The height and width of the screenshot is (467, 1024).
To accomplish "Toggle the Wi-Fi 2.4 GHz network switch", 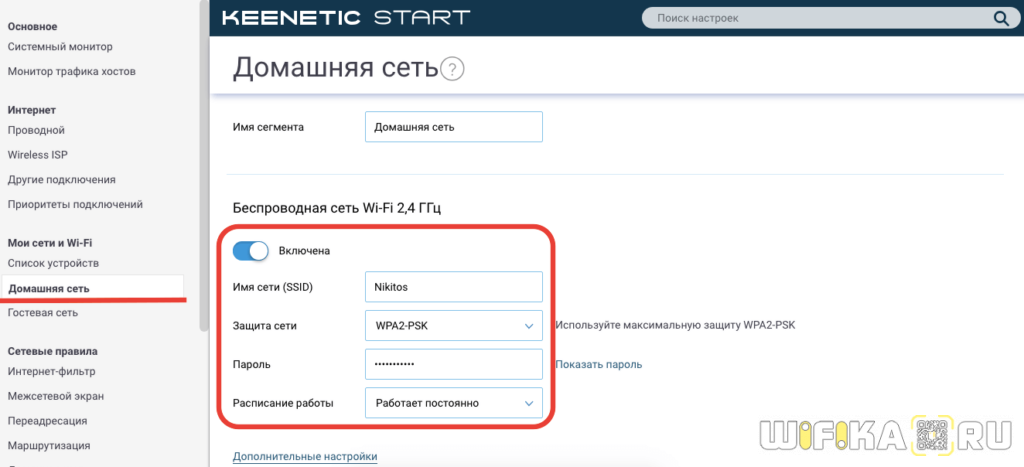I will pyautogui.click(x=251, y=250).
